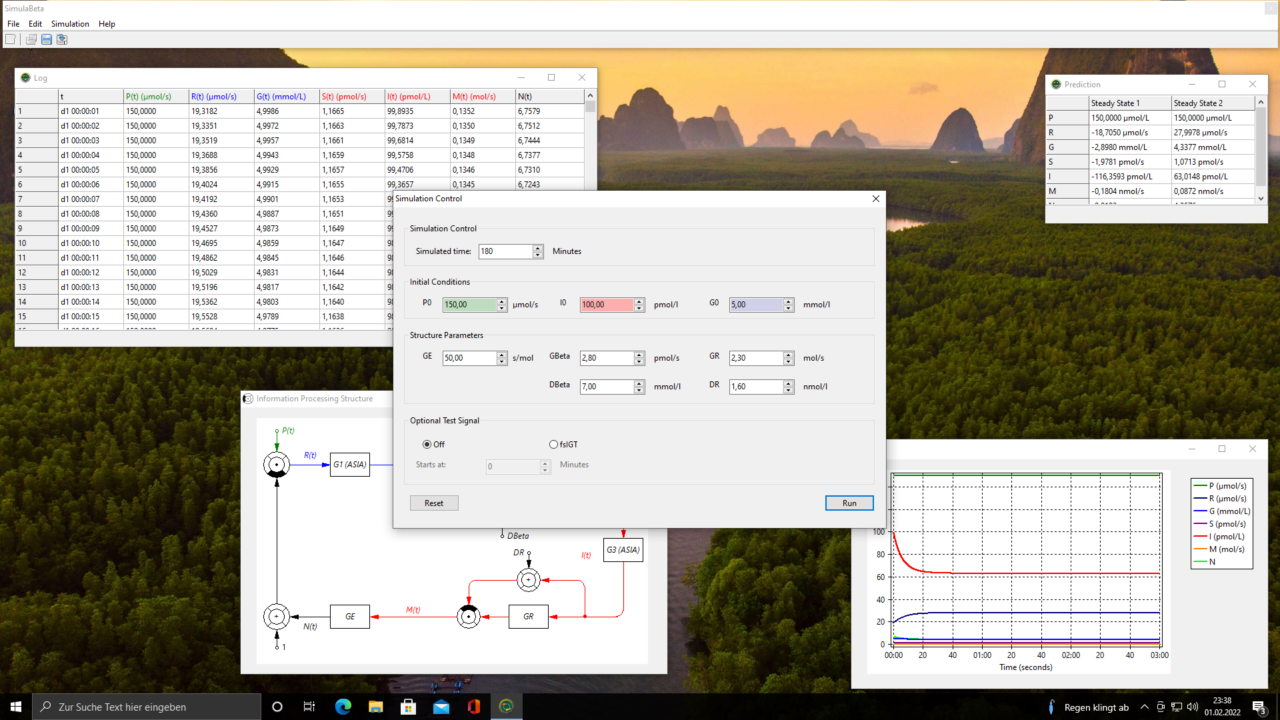Viewport: 1280px width, 720px height.
Task: Open Microsoft Store from the taskbar
Action: tap(408, 707)
